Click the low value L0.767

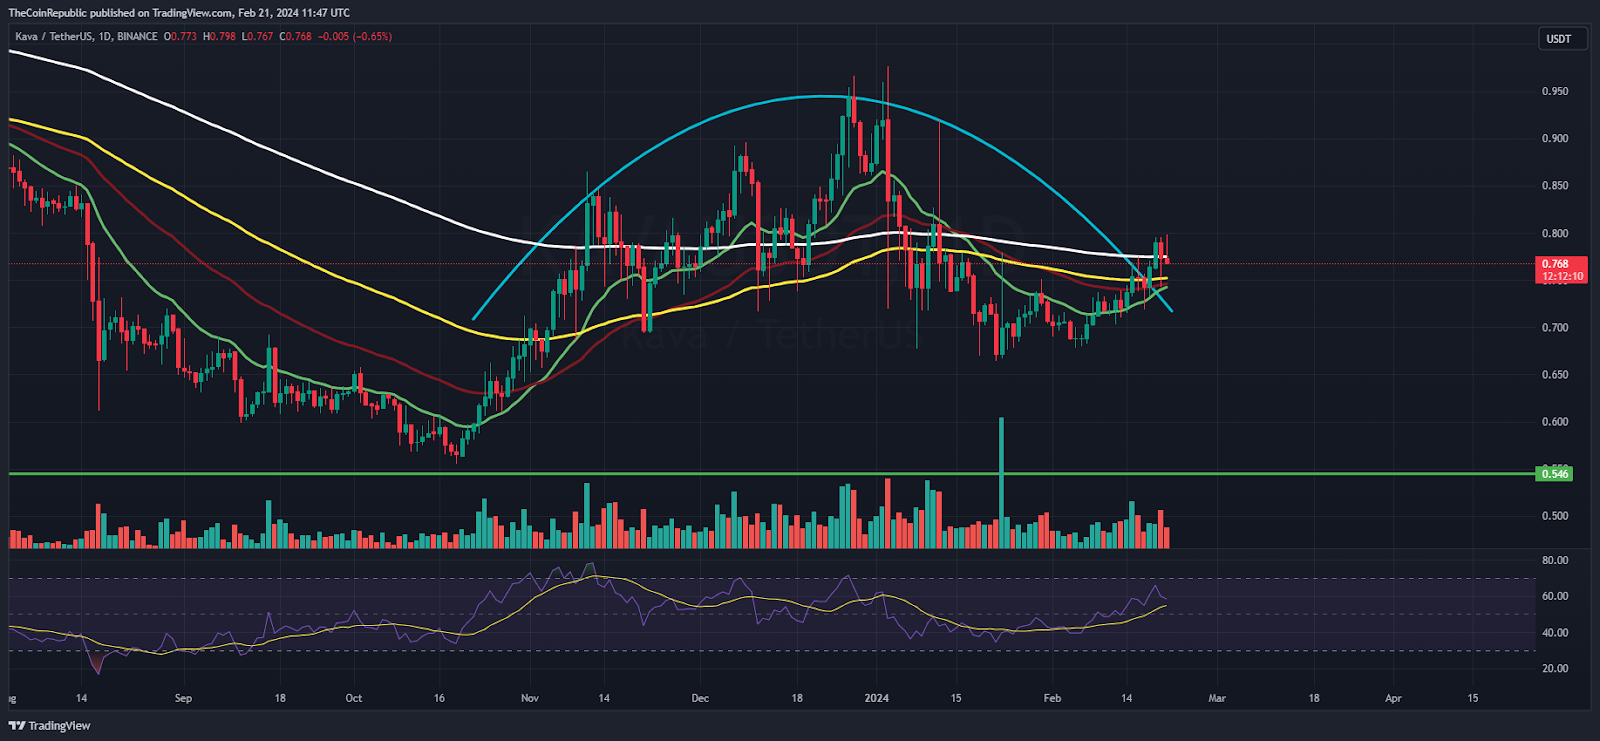click(x=258, y=37)
